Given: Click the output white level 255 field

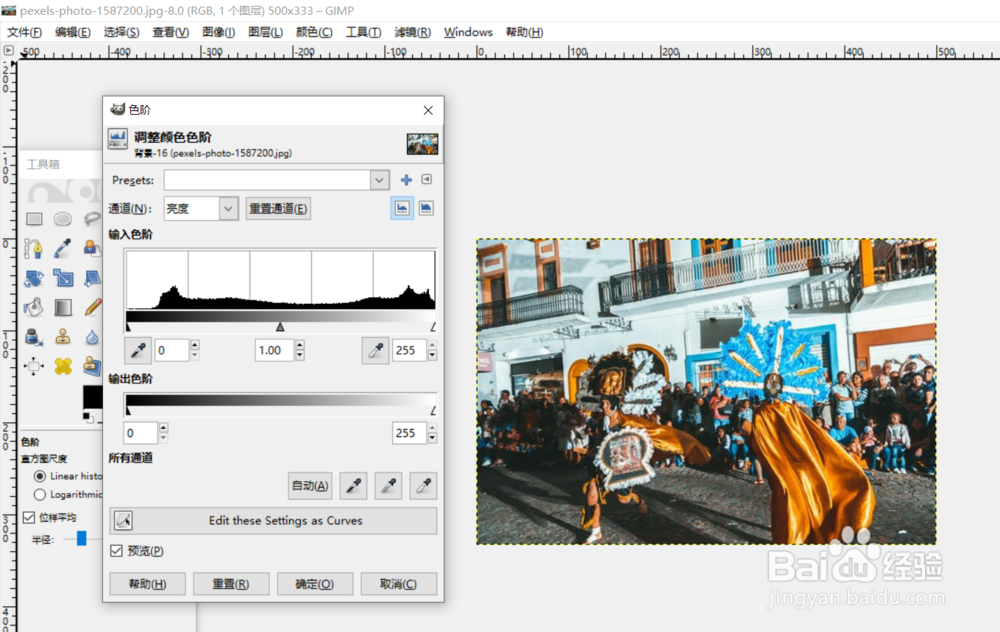Looking at the screenshot, I should tap(409, 433).
